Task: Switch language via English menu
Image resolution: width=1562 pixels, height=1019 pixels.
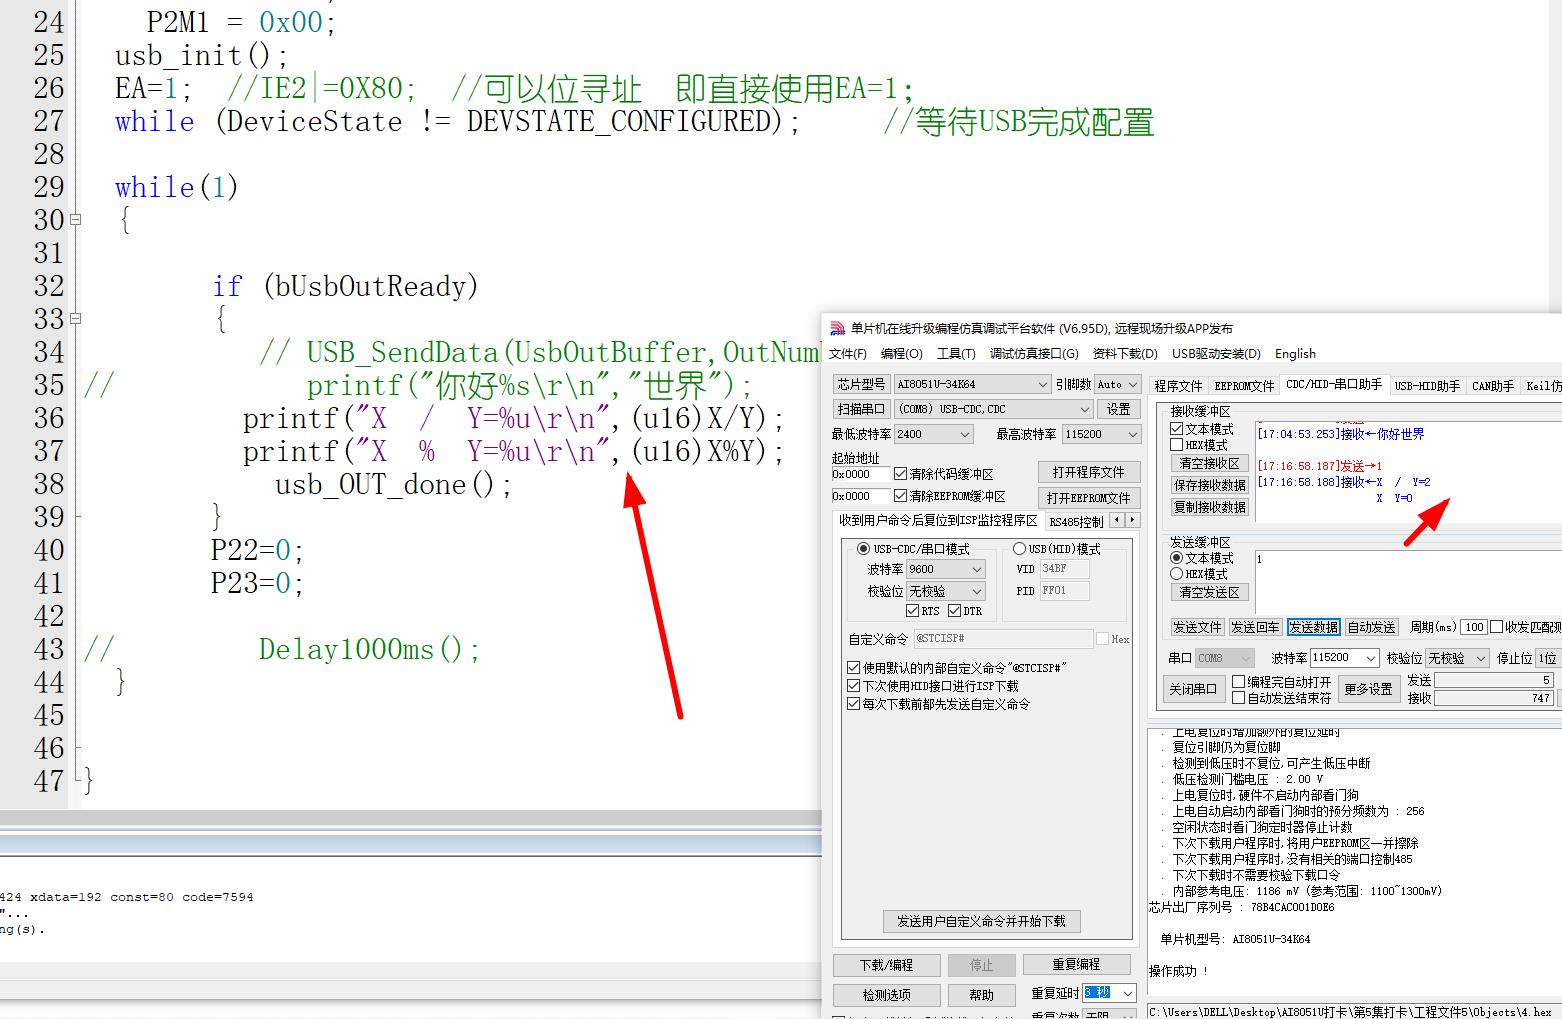Action: coord(1295,354)
